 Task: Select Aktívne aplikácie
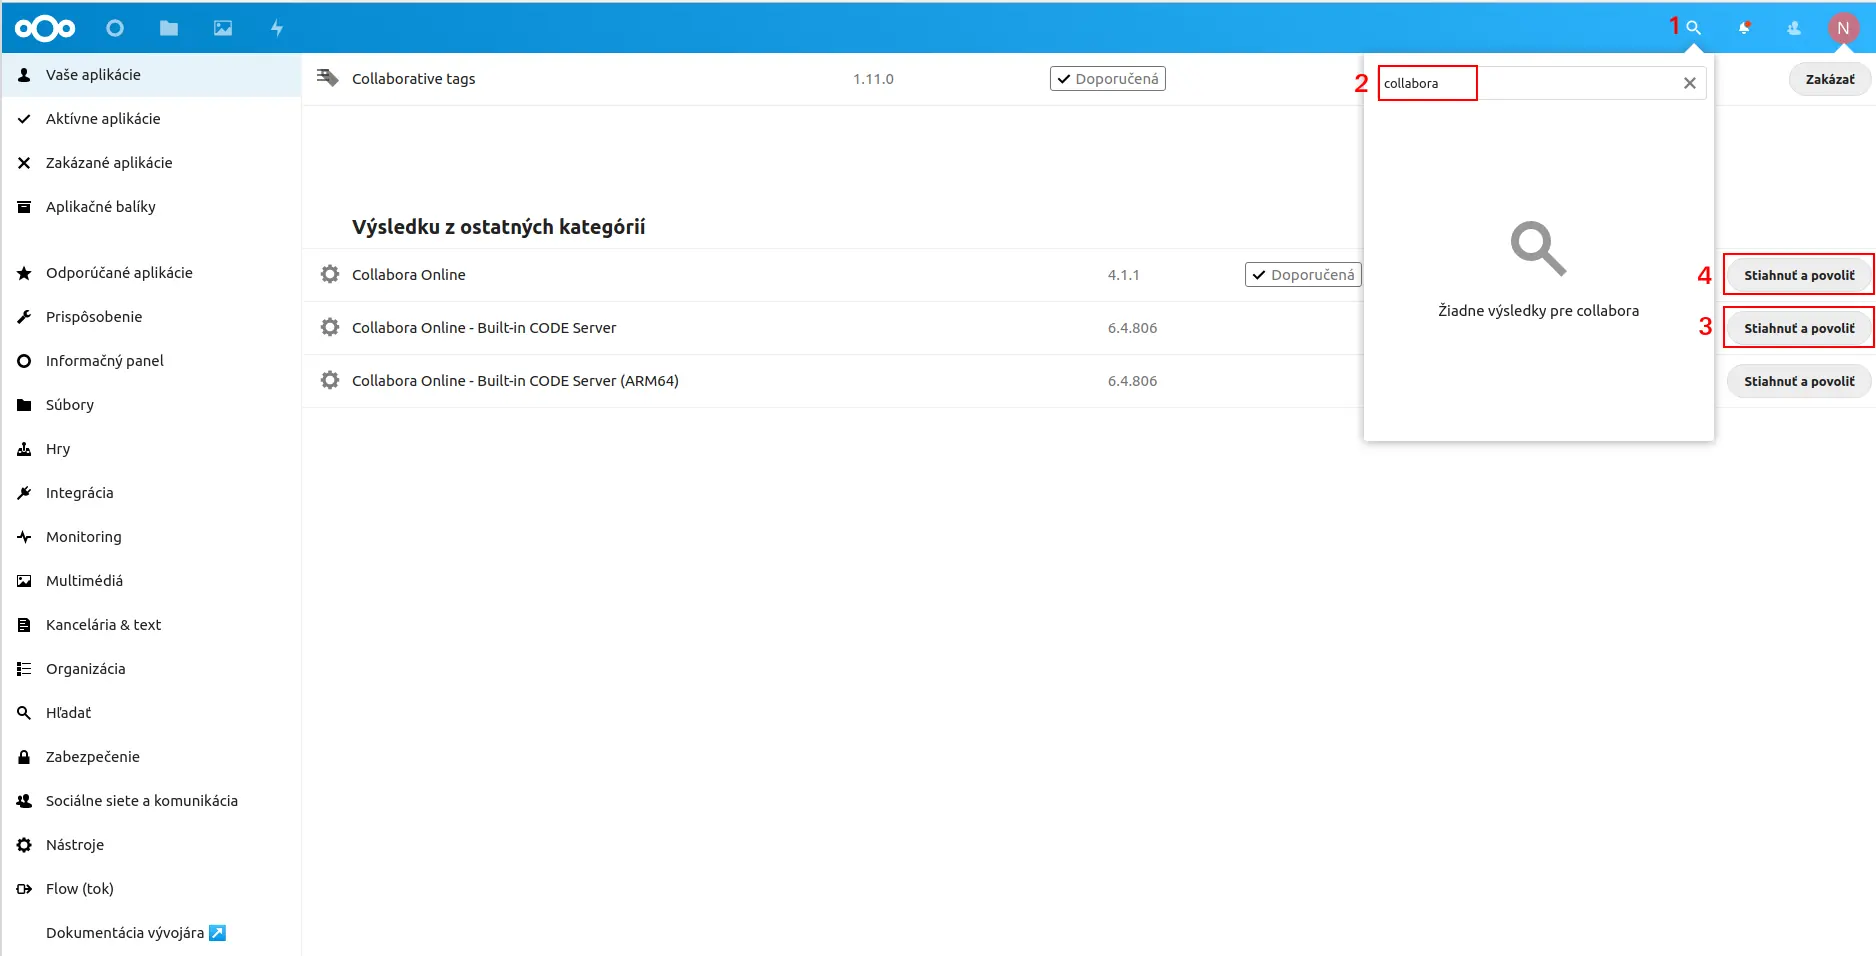coord(151,119)
